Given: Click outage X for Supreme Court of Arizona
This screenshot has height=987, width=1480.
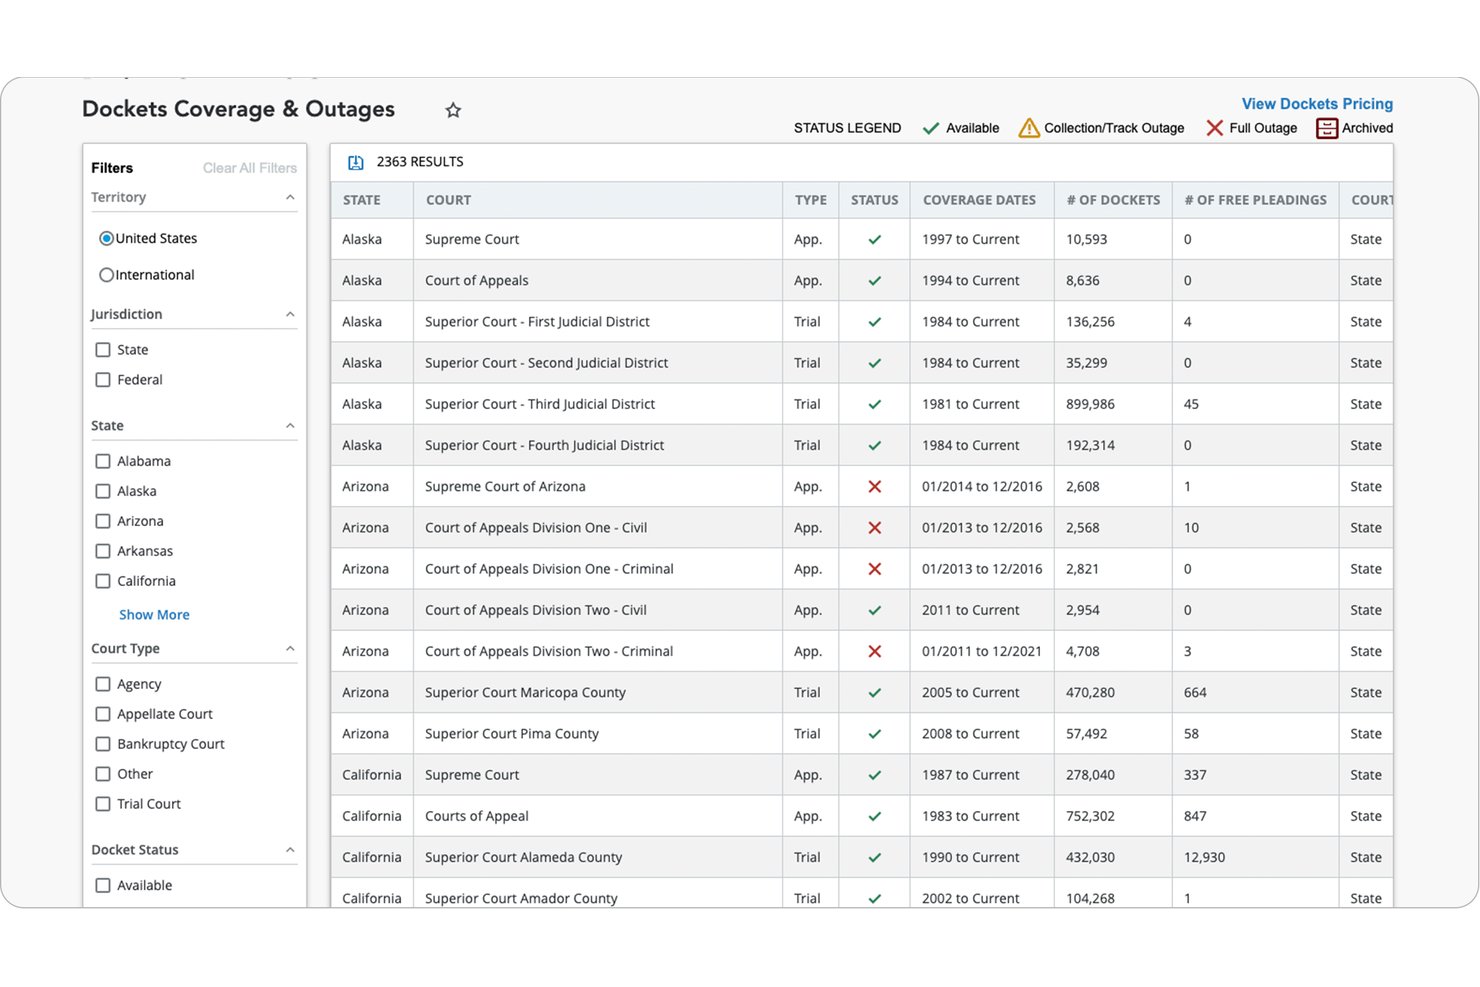Looking at the screenshot, I should [x=874, y=487].
